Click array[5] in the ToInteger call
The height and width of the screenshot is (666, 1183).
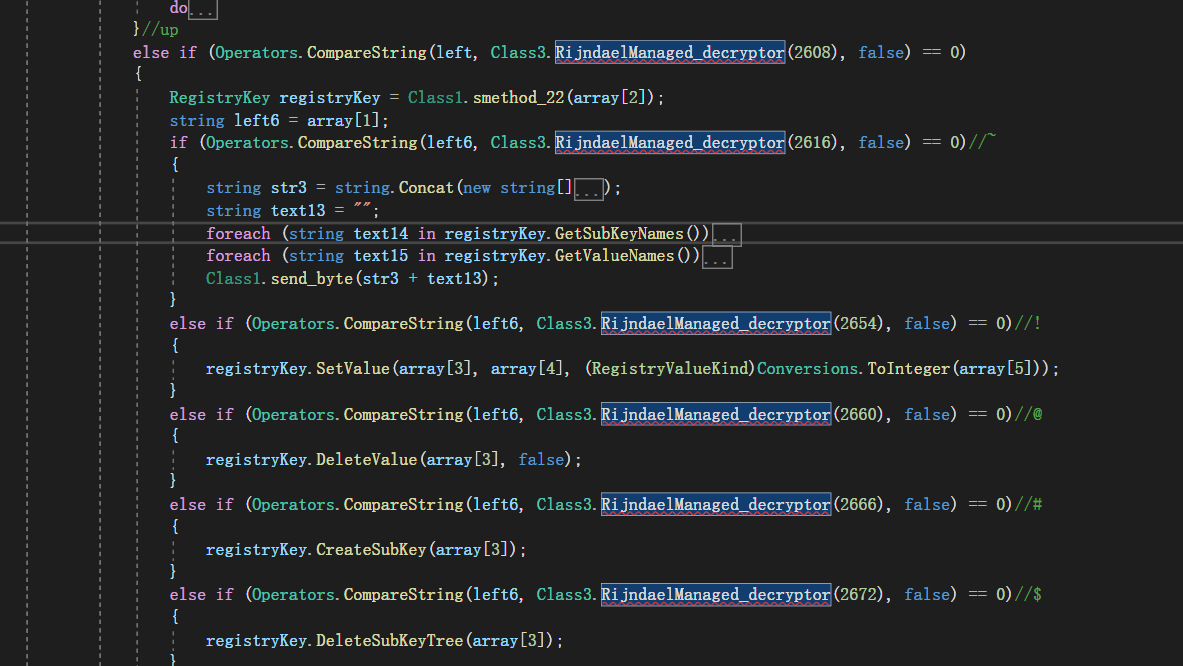point(996,369)
